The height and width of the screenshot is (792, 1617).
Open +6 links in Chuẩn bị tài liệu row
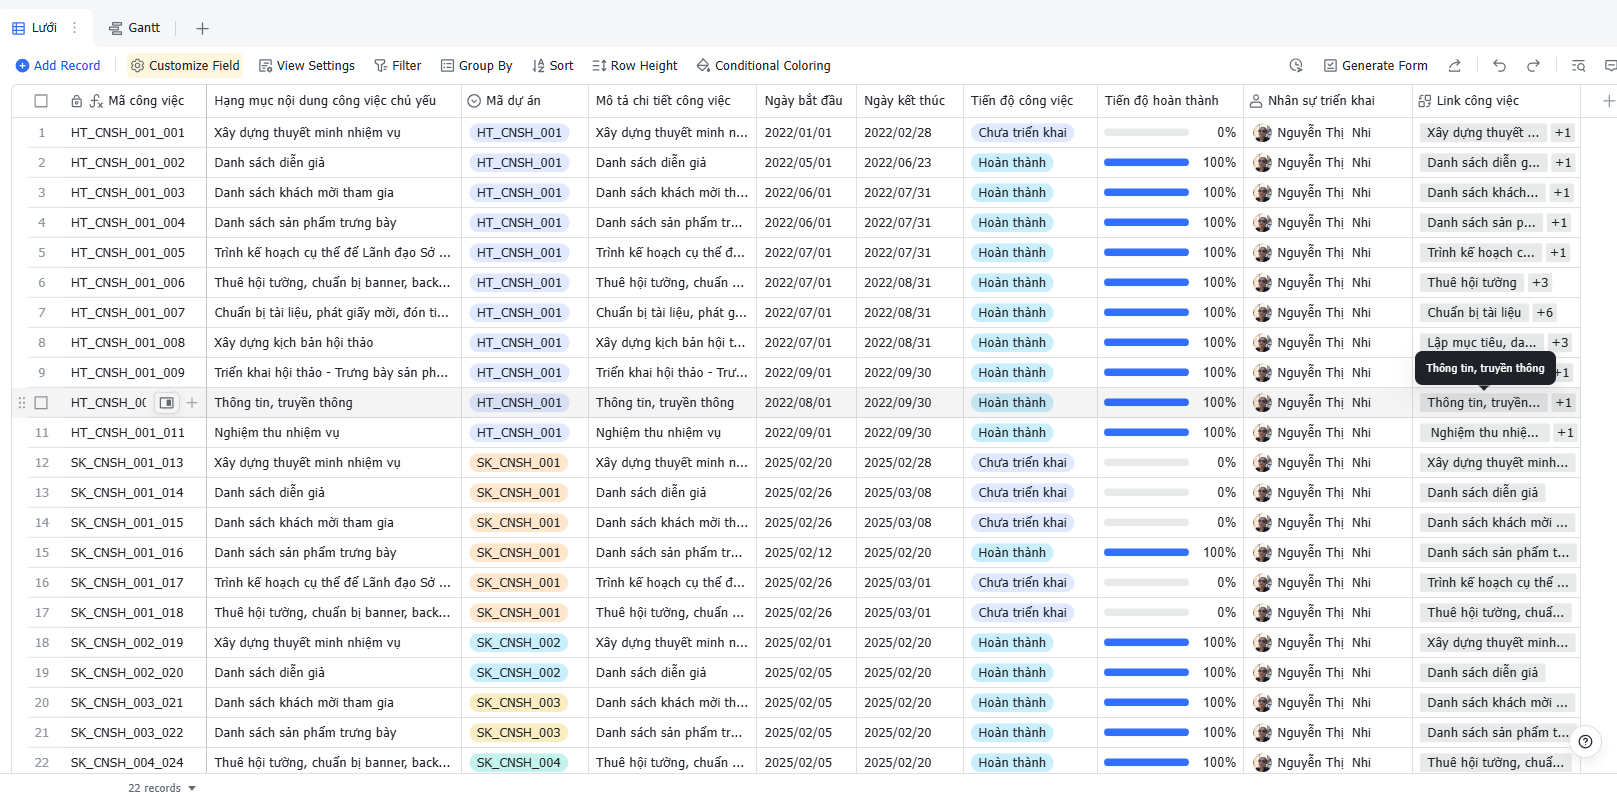[x=1545, y=312]
